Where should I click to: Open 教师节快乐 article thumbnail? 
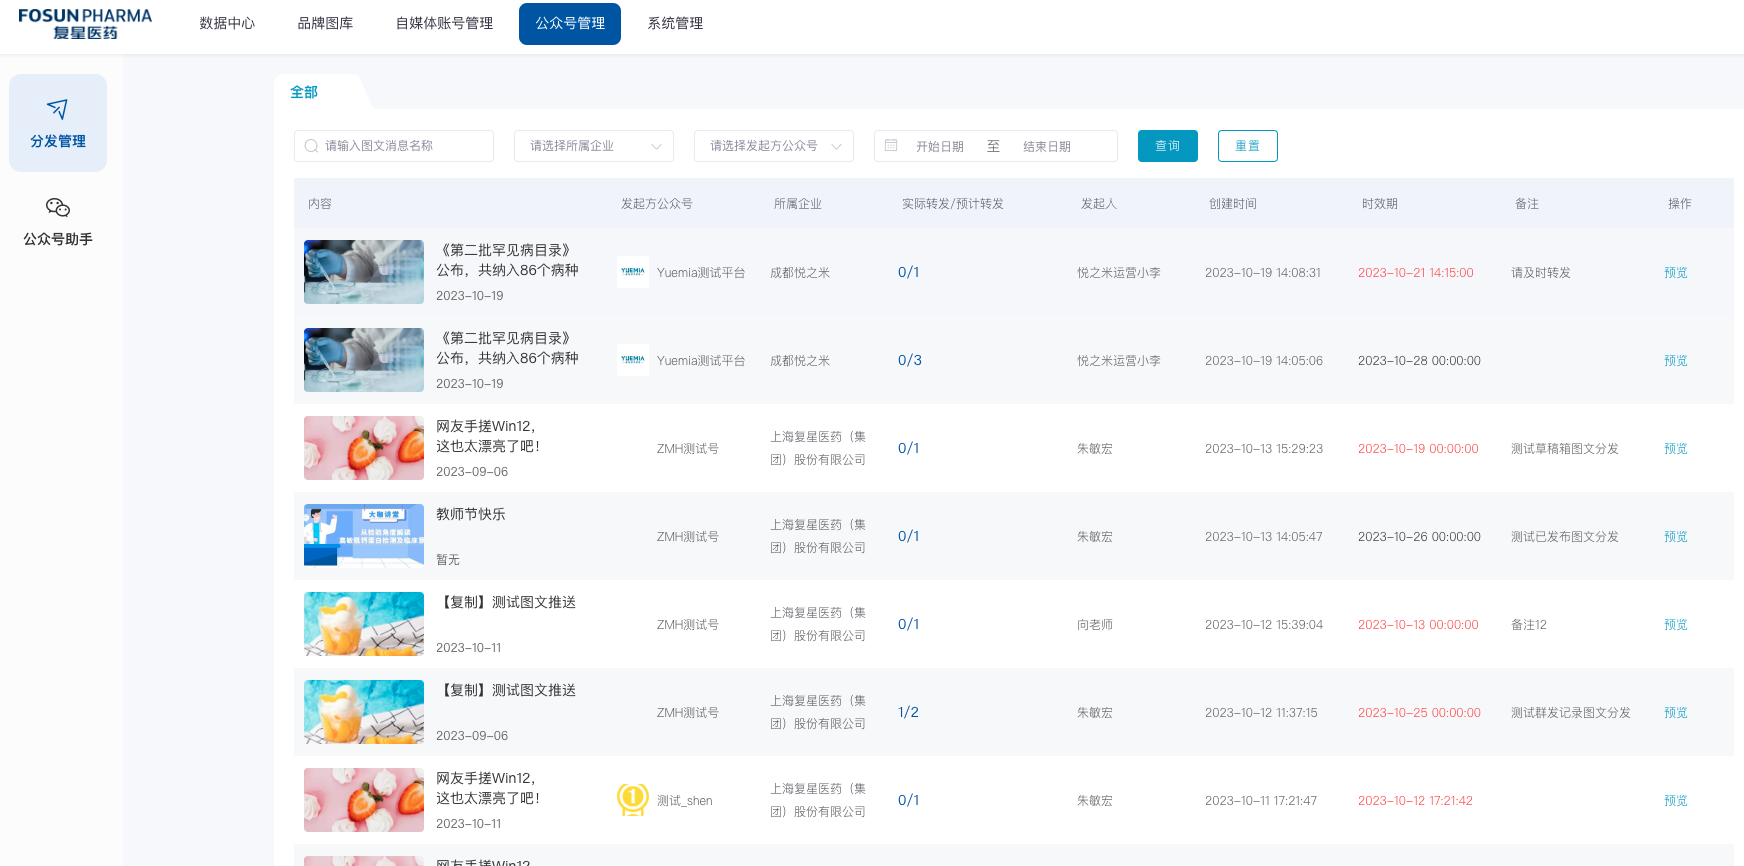[x=364, y=536]
